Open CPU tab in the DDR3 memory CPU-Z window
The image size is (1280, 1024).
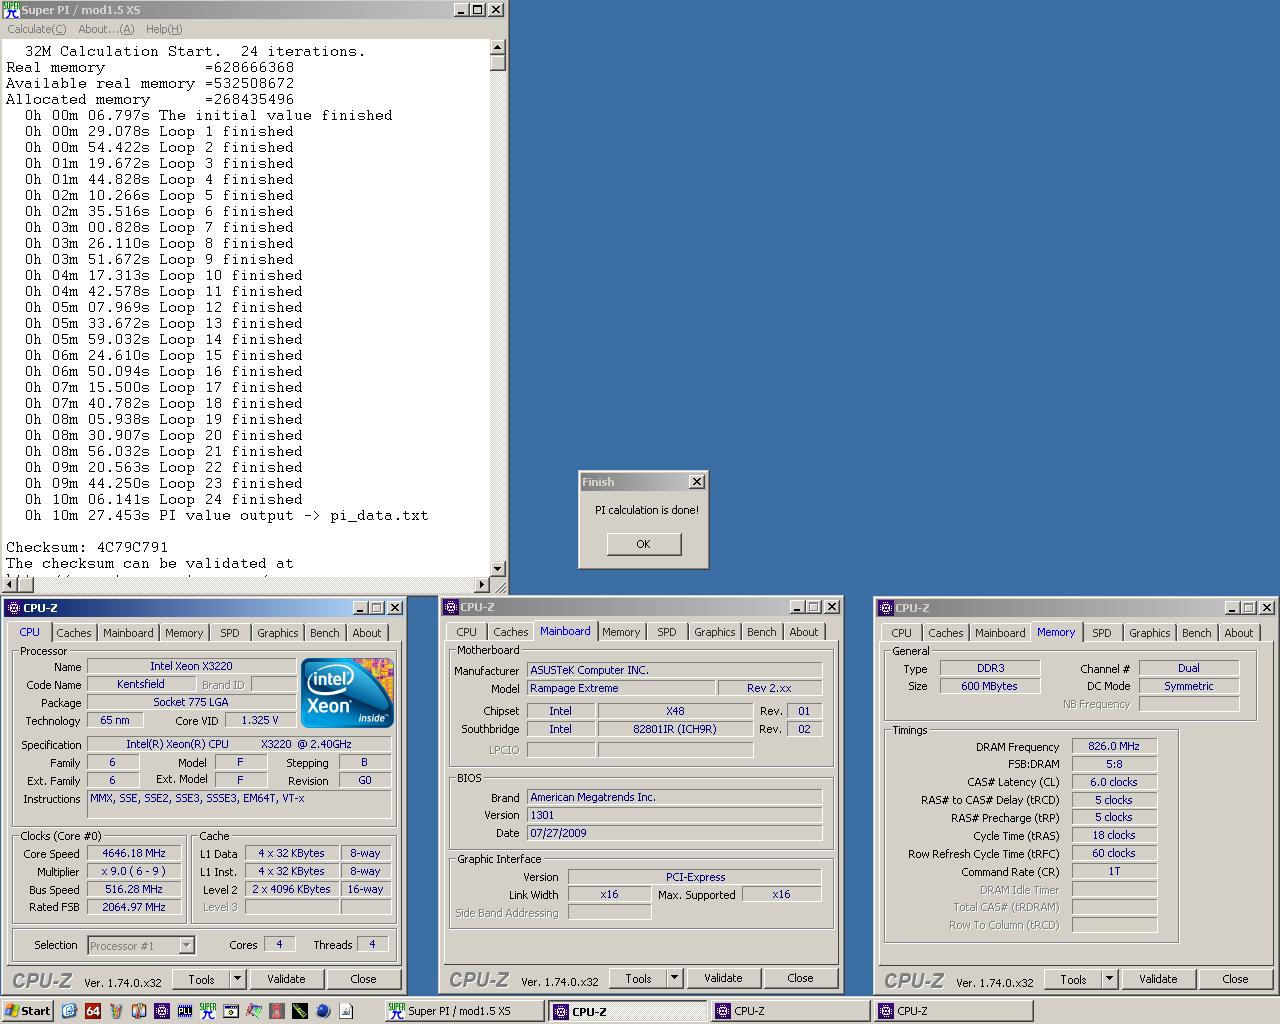click(x=901, y=633)
